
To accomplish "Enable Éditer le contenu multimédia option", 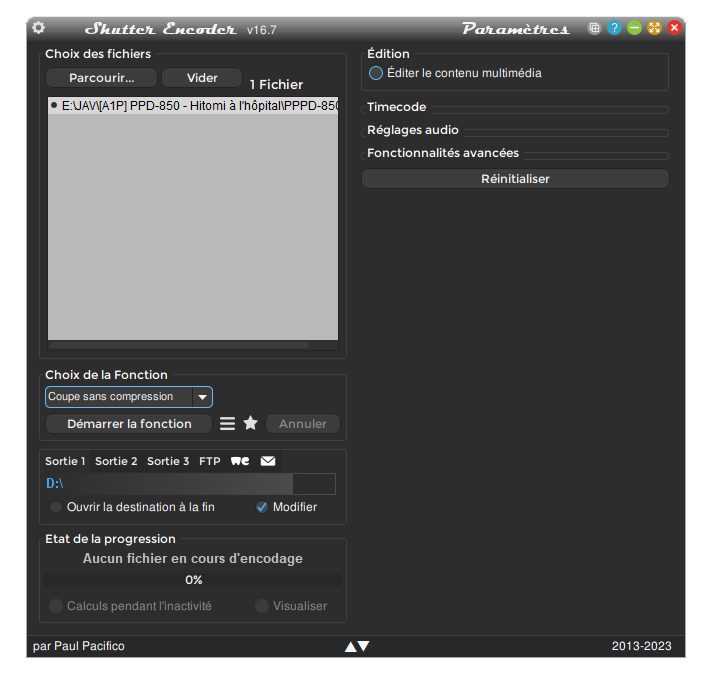I will [376, 73].
